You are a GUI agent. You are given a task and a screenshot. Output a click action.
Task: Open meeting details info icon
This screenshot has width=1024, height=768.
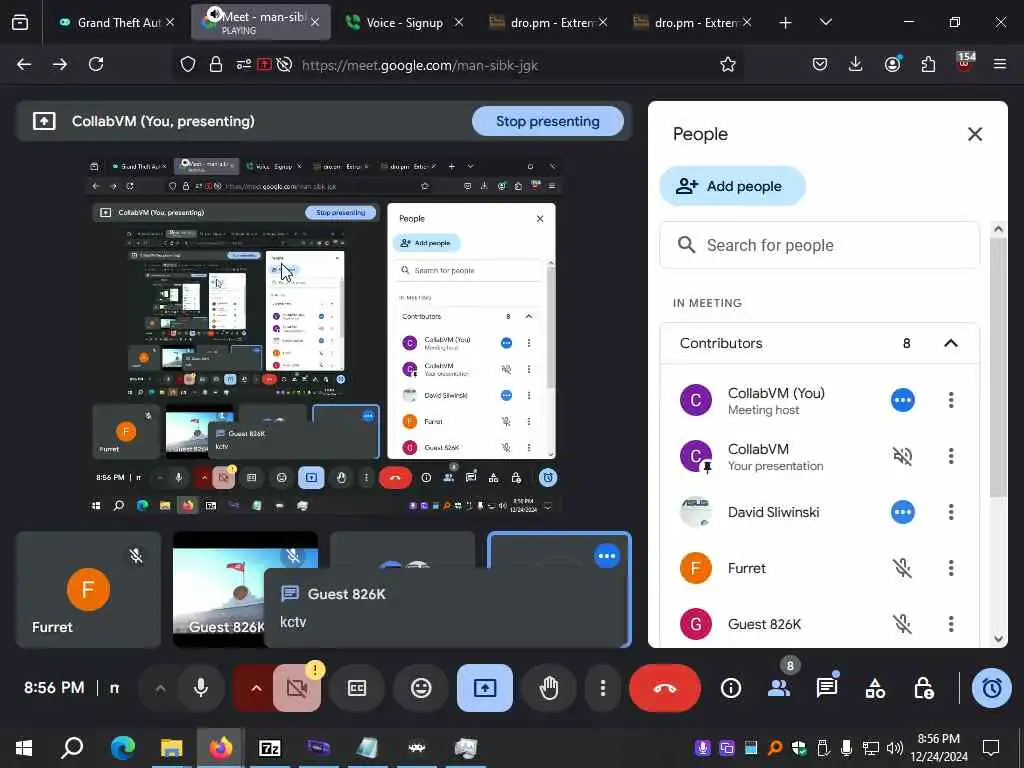click(x=731, y=688)
